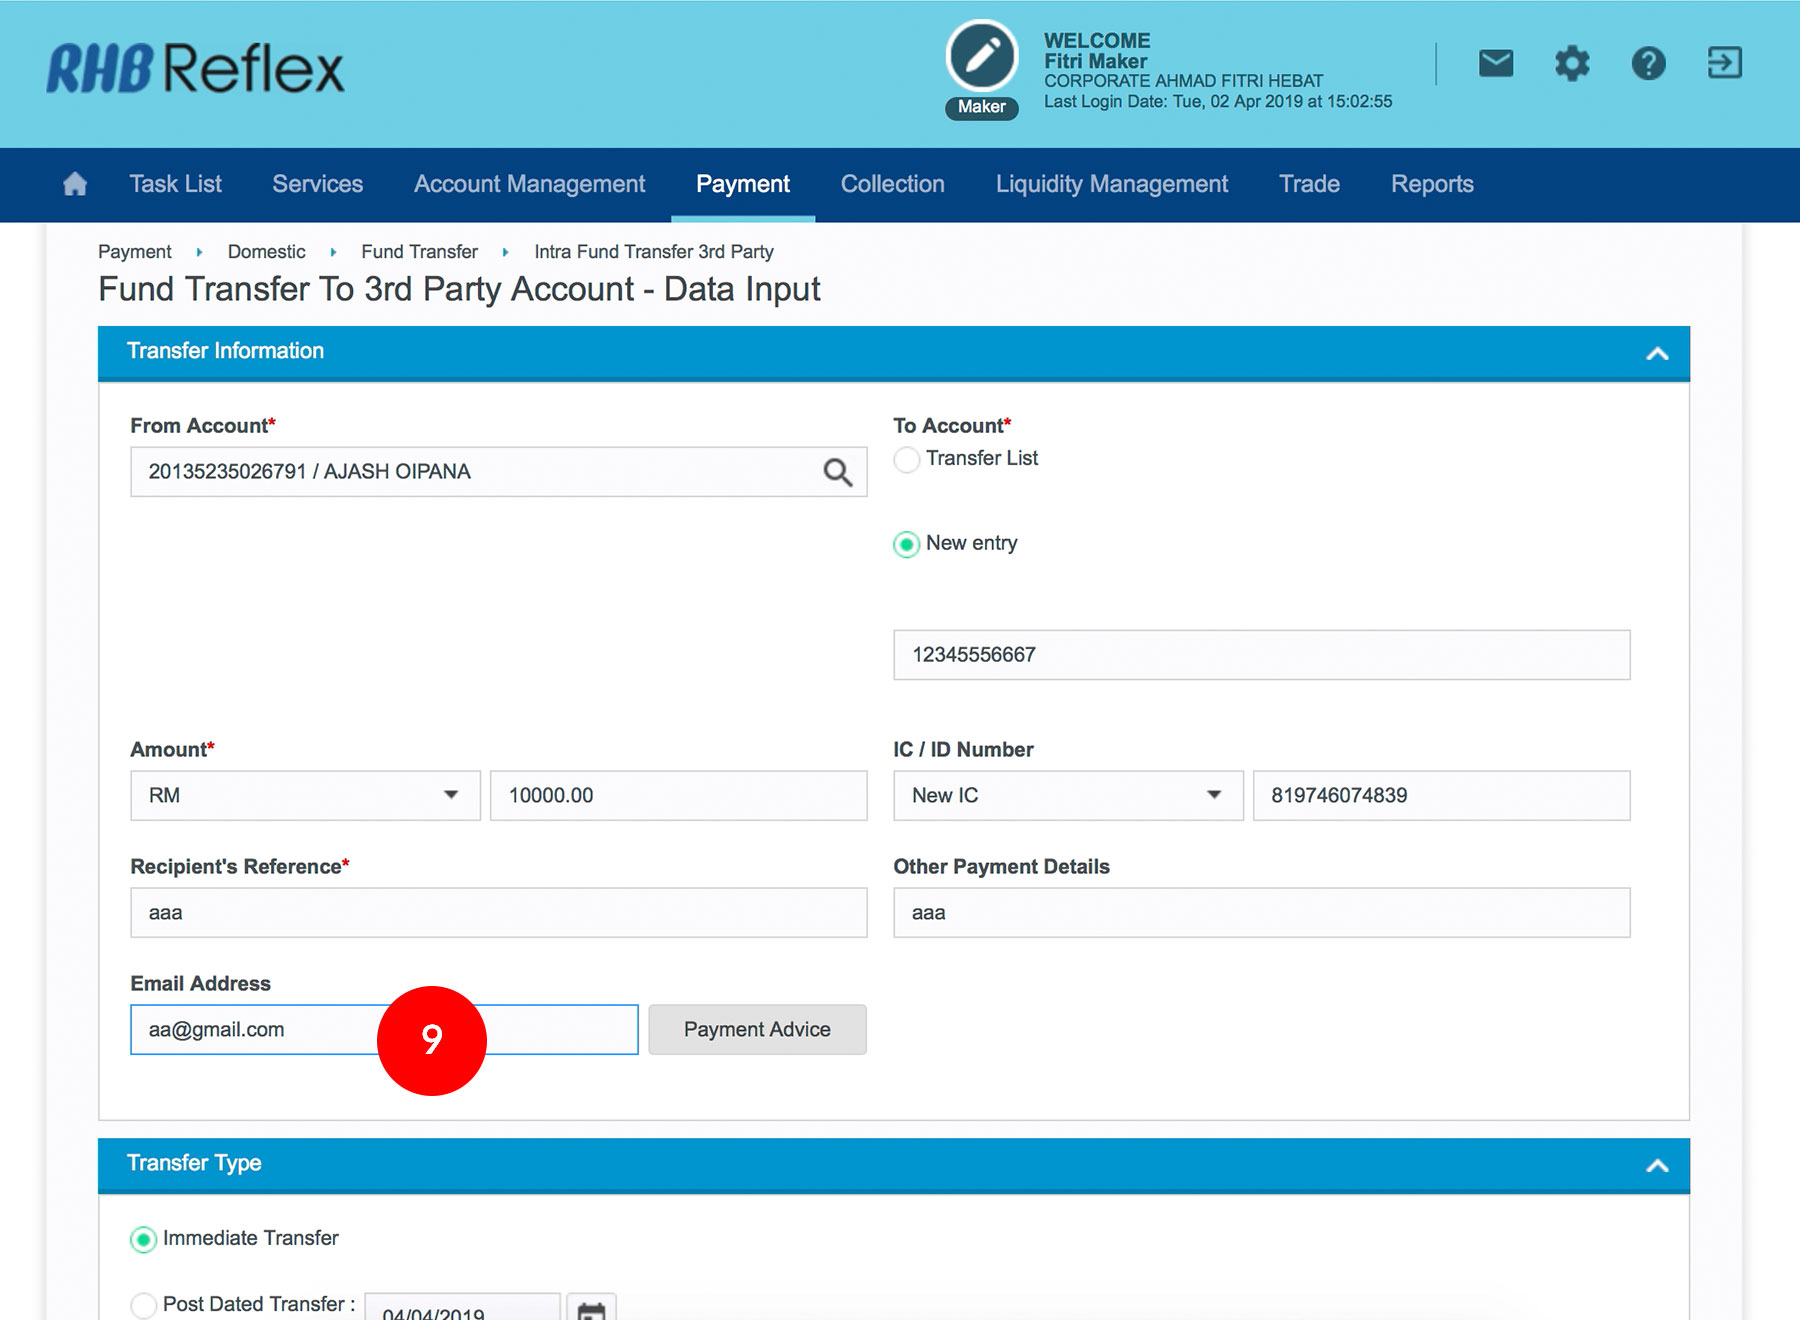Click the Payment Advice button
Screen dimensions: 1800x1320
(757, 1029)
